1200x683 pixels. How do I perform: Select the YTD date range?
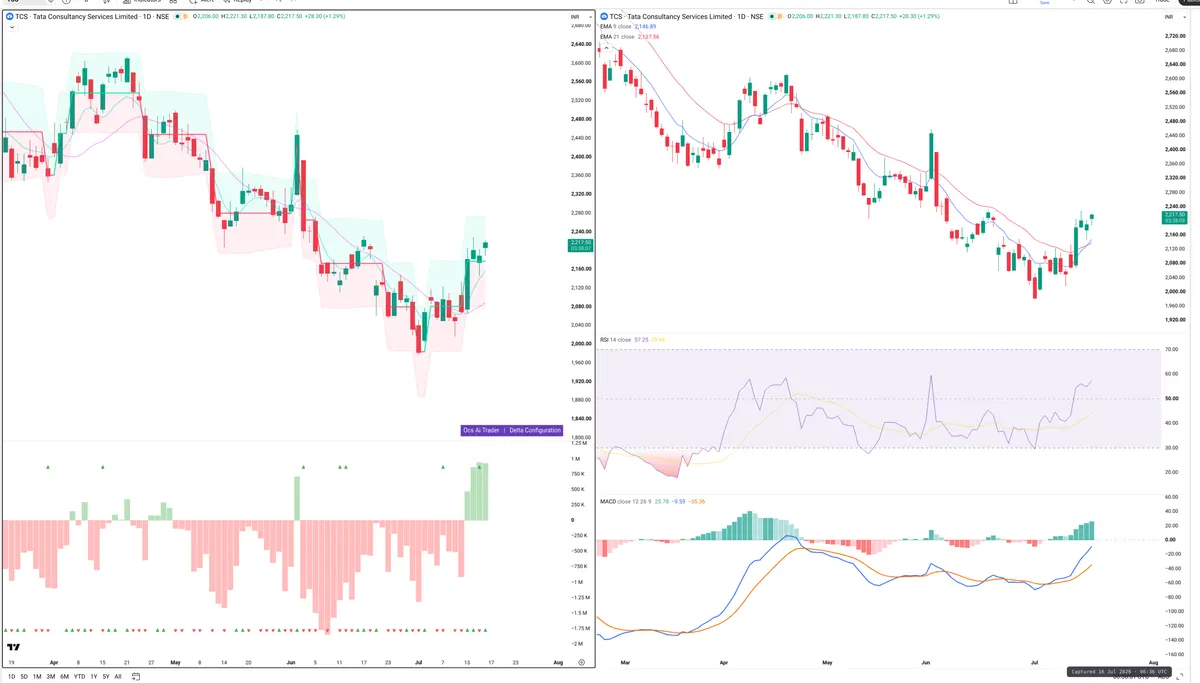pyautogui.click(x=79, y=676)
